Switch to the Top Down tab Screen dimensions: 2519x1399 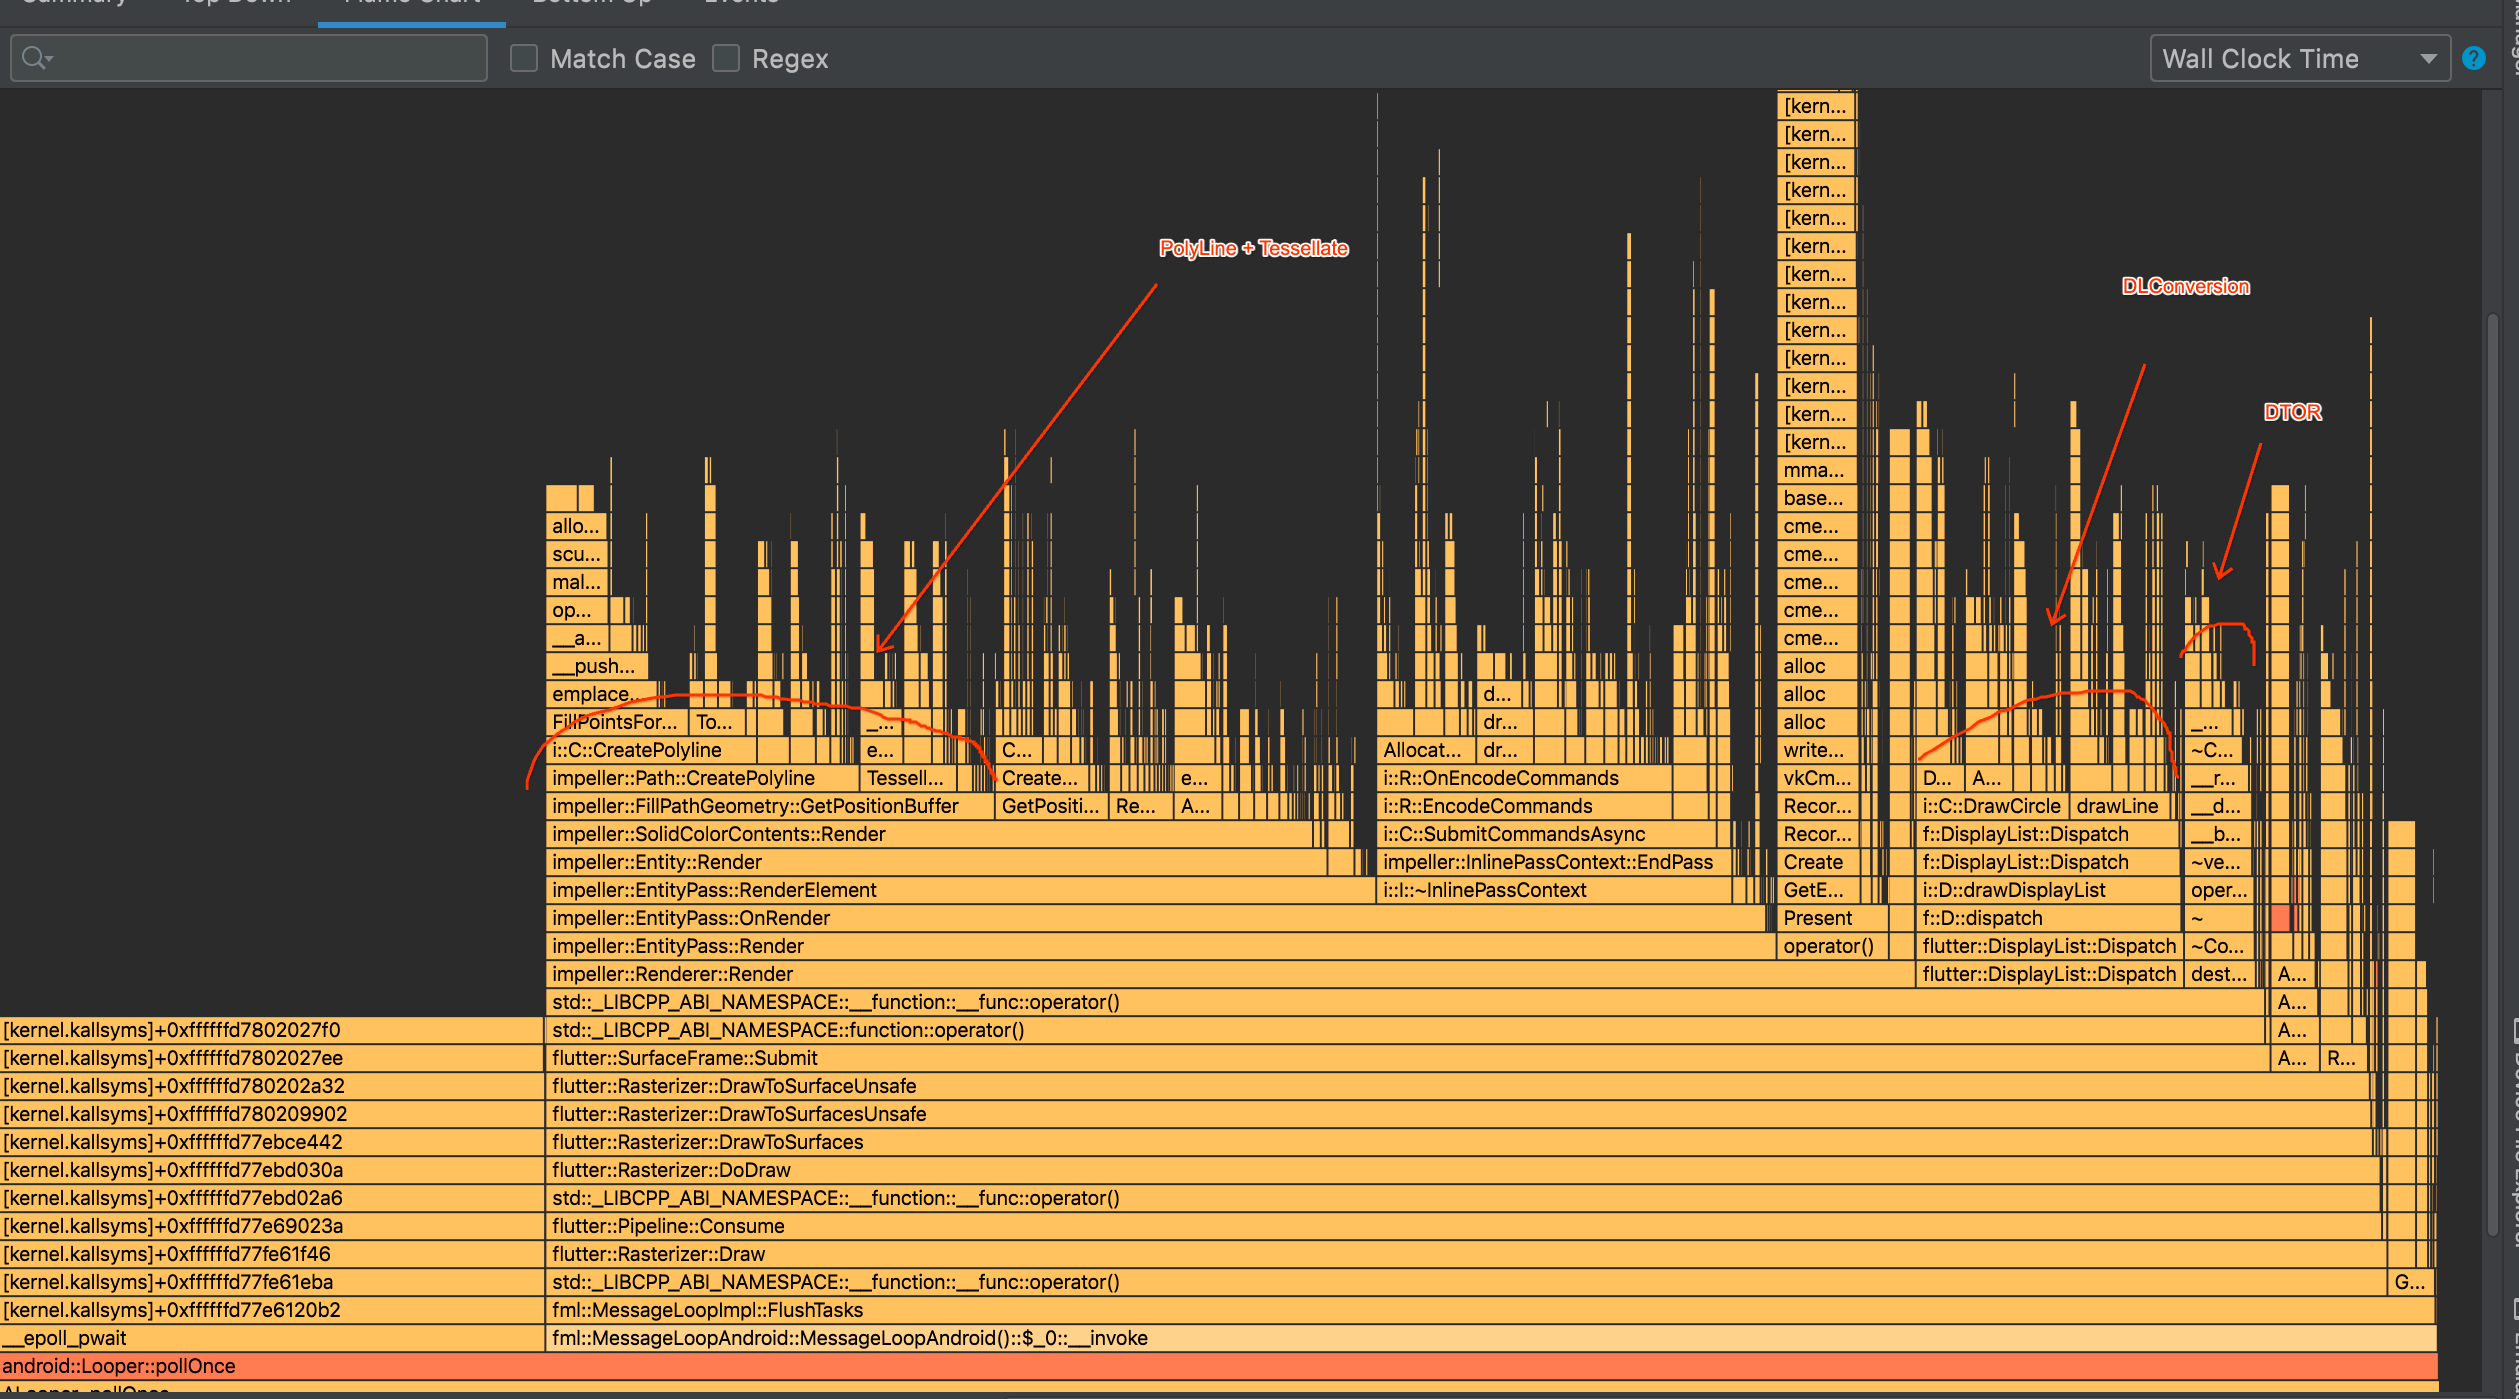click(236, 3)
